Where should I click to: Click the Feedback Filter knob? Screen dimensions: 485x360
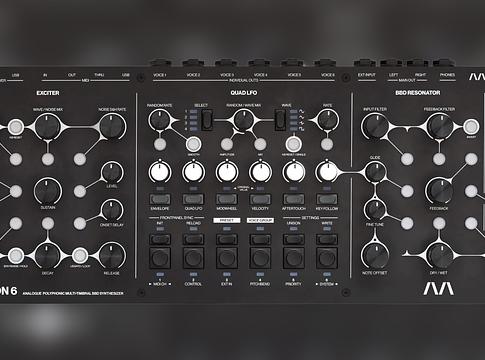click(x=439, y=127)
